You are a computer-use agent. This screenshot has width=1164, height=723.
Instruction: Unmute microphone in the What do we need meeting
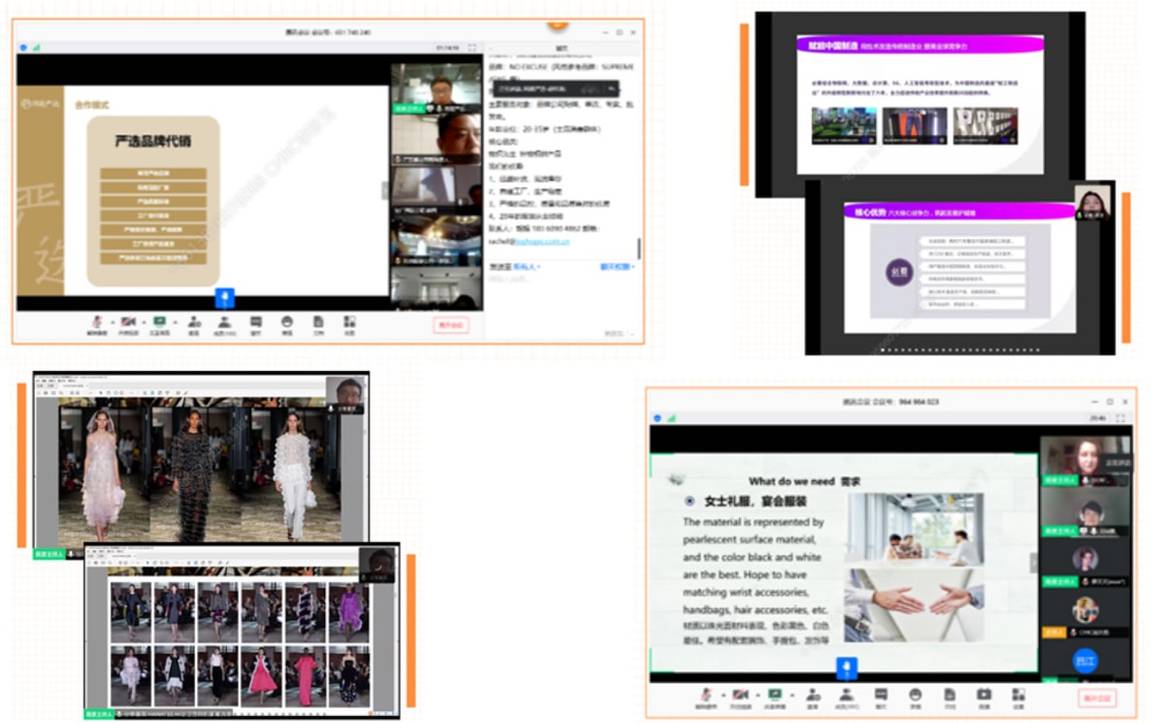706,699
